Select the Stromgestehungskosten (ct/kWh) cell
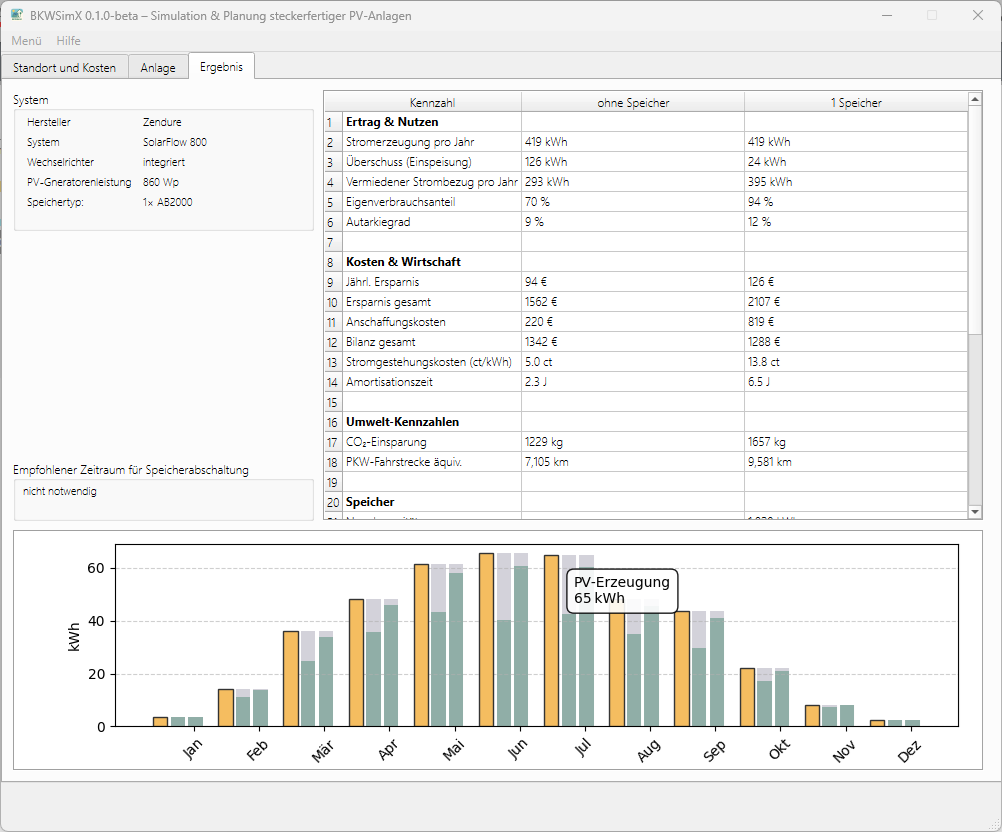 click(432, 362)
